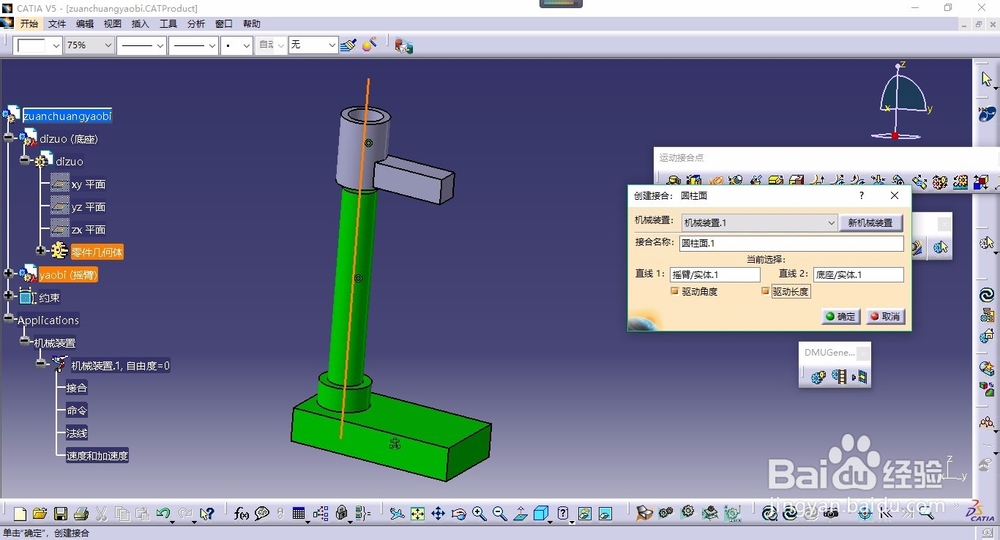The image size is (1000, 540).
Task: Expand the 零件几何体 tree node
Action: click(x=41, y=251)
